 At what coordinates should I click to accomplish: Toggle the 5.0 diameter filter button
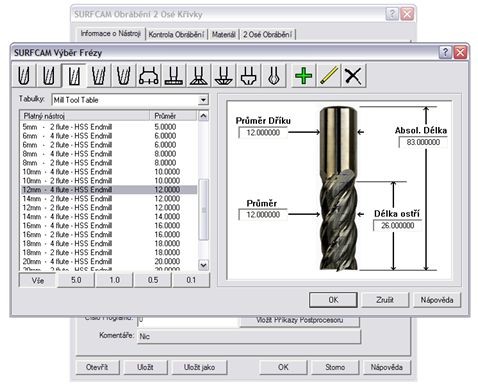pos(76,280)
